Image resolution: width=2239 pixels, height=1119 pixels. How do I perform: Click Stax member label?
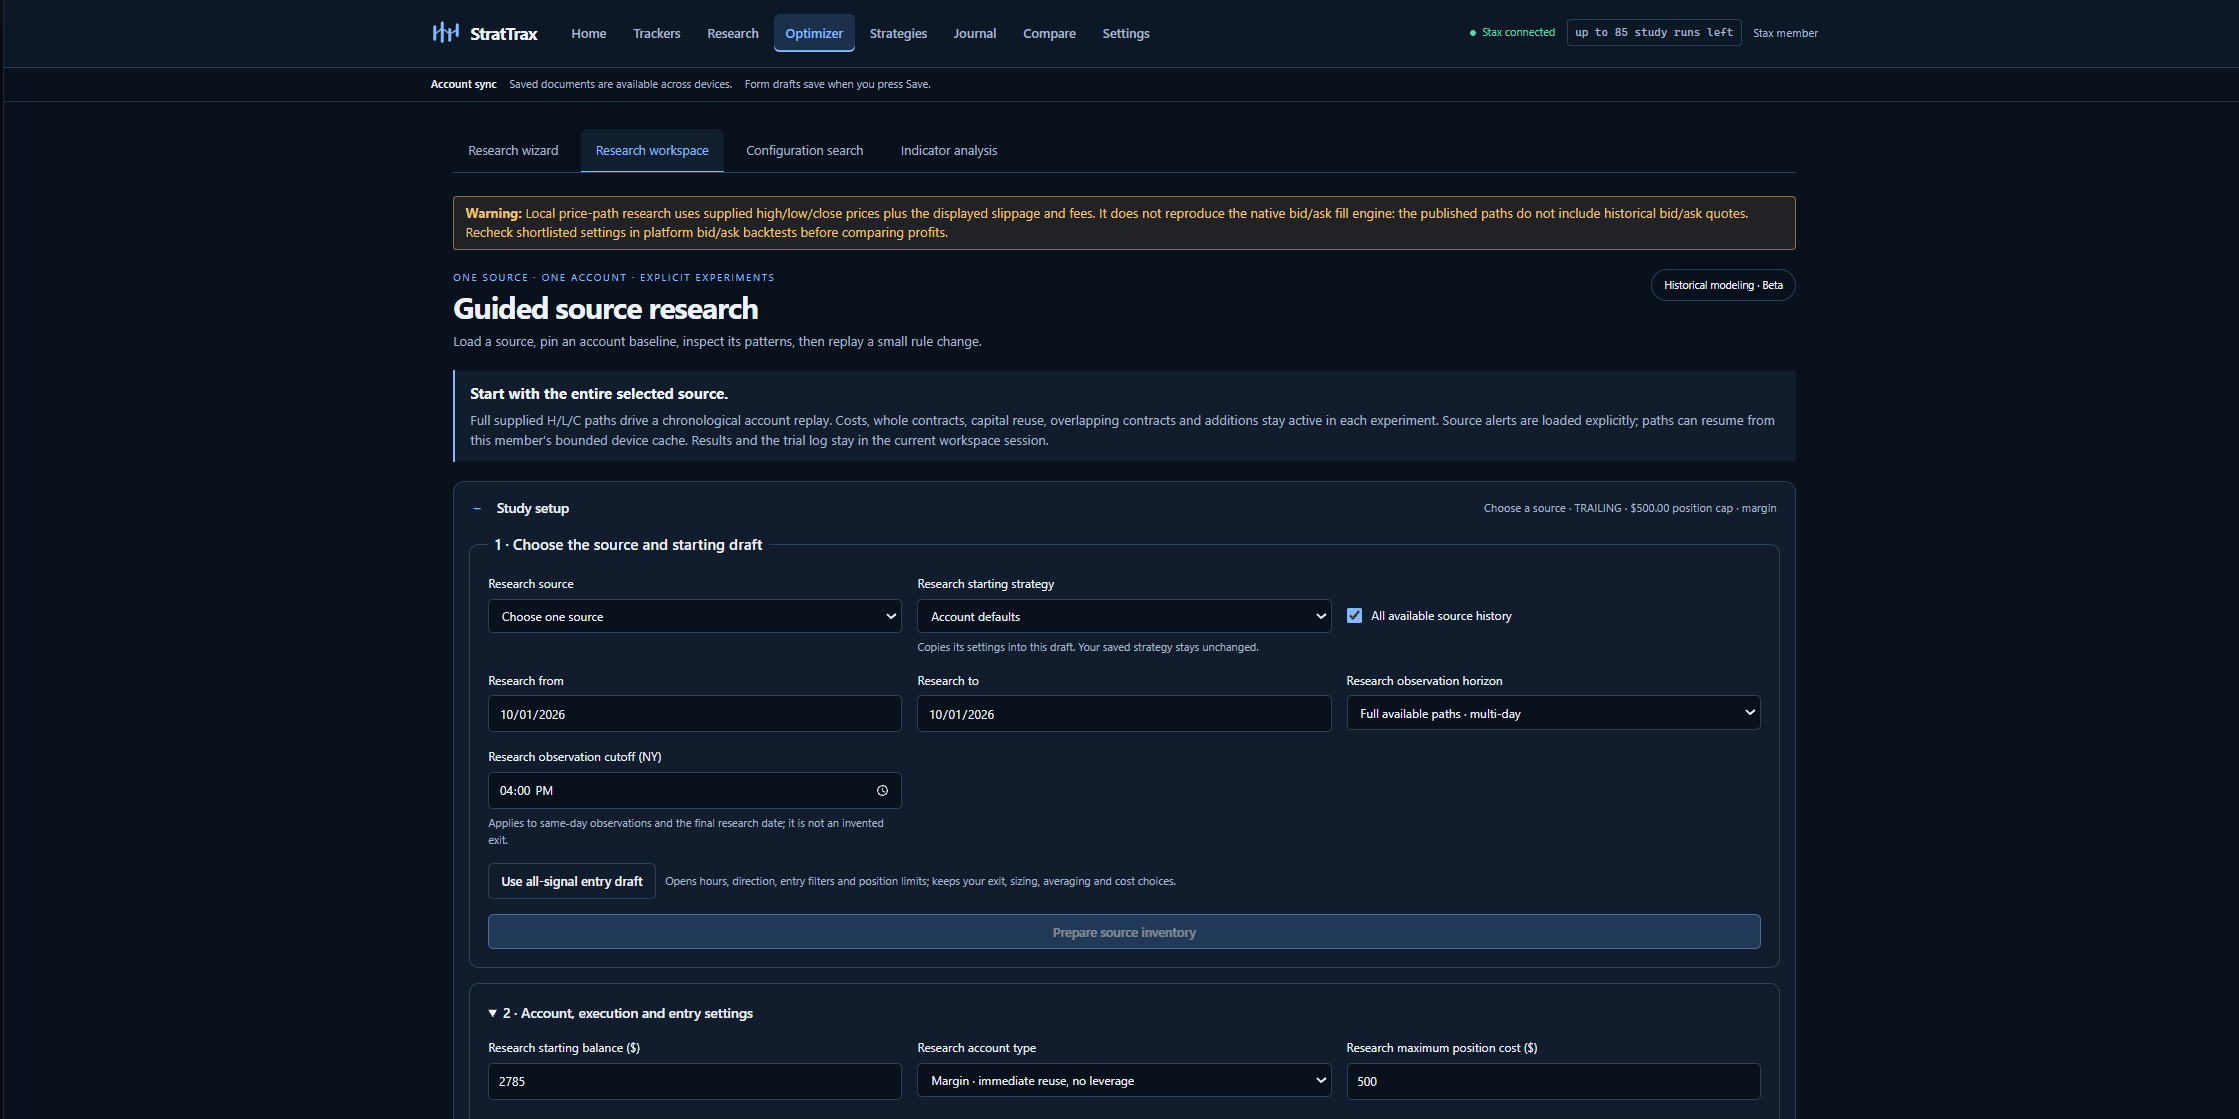tap(1785, 33)
